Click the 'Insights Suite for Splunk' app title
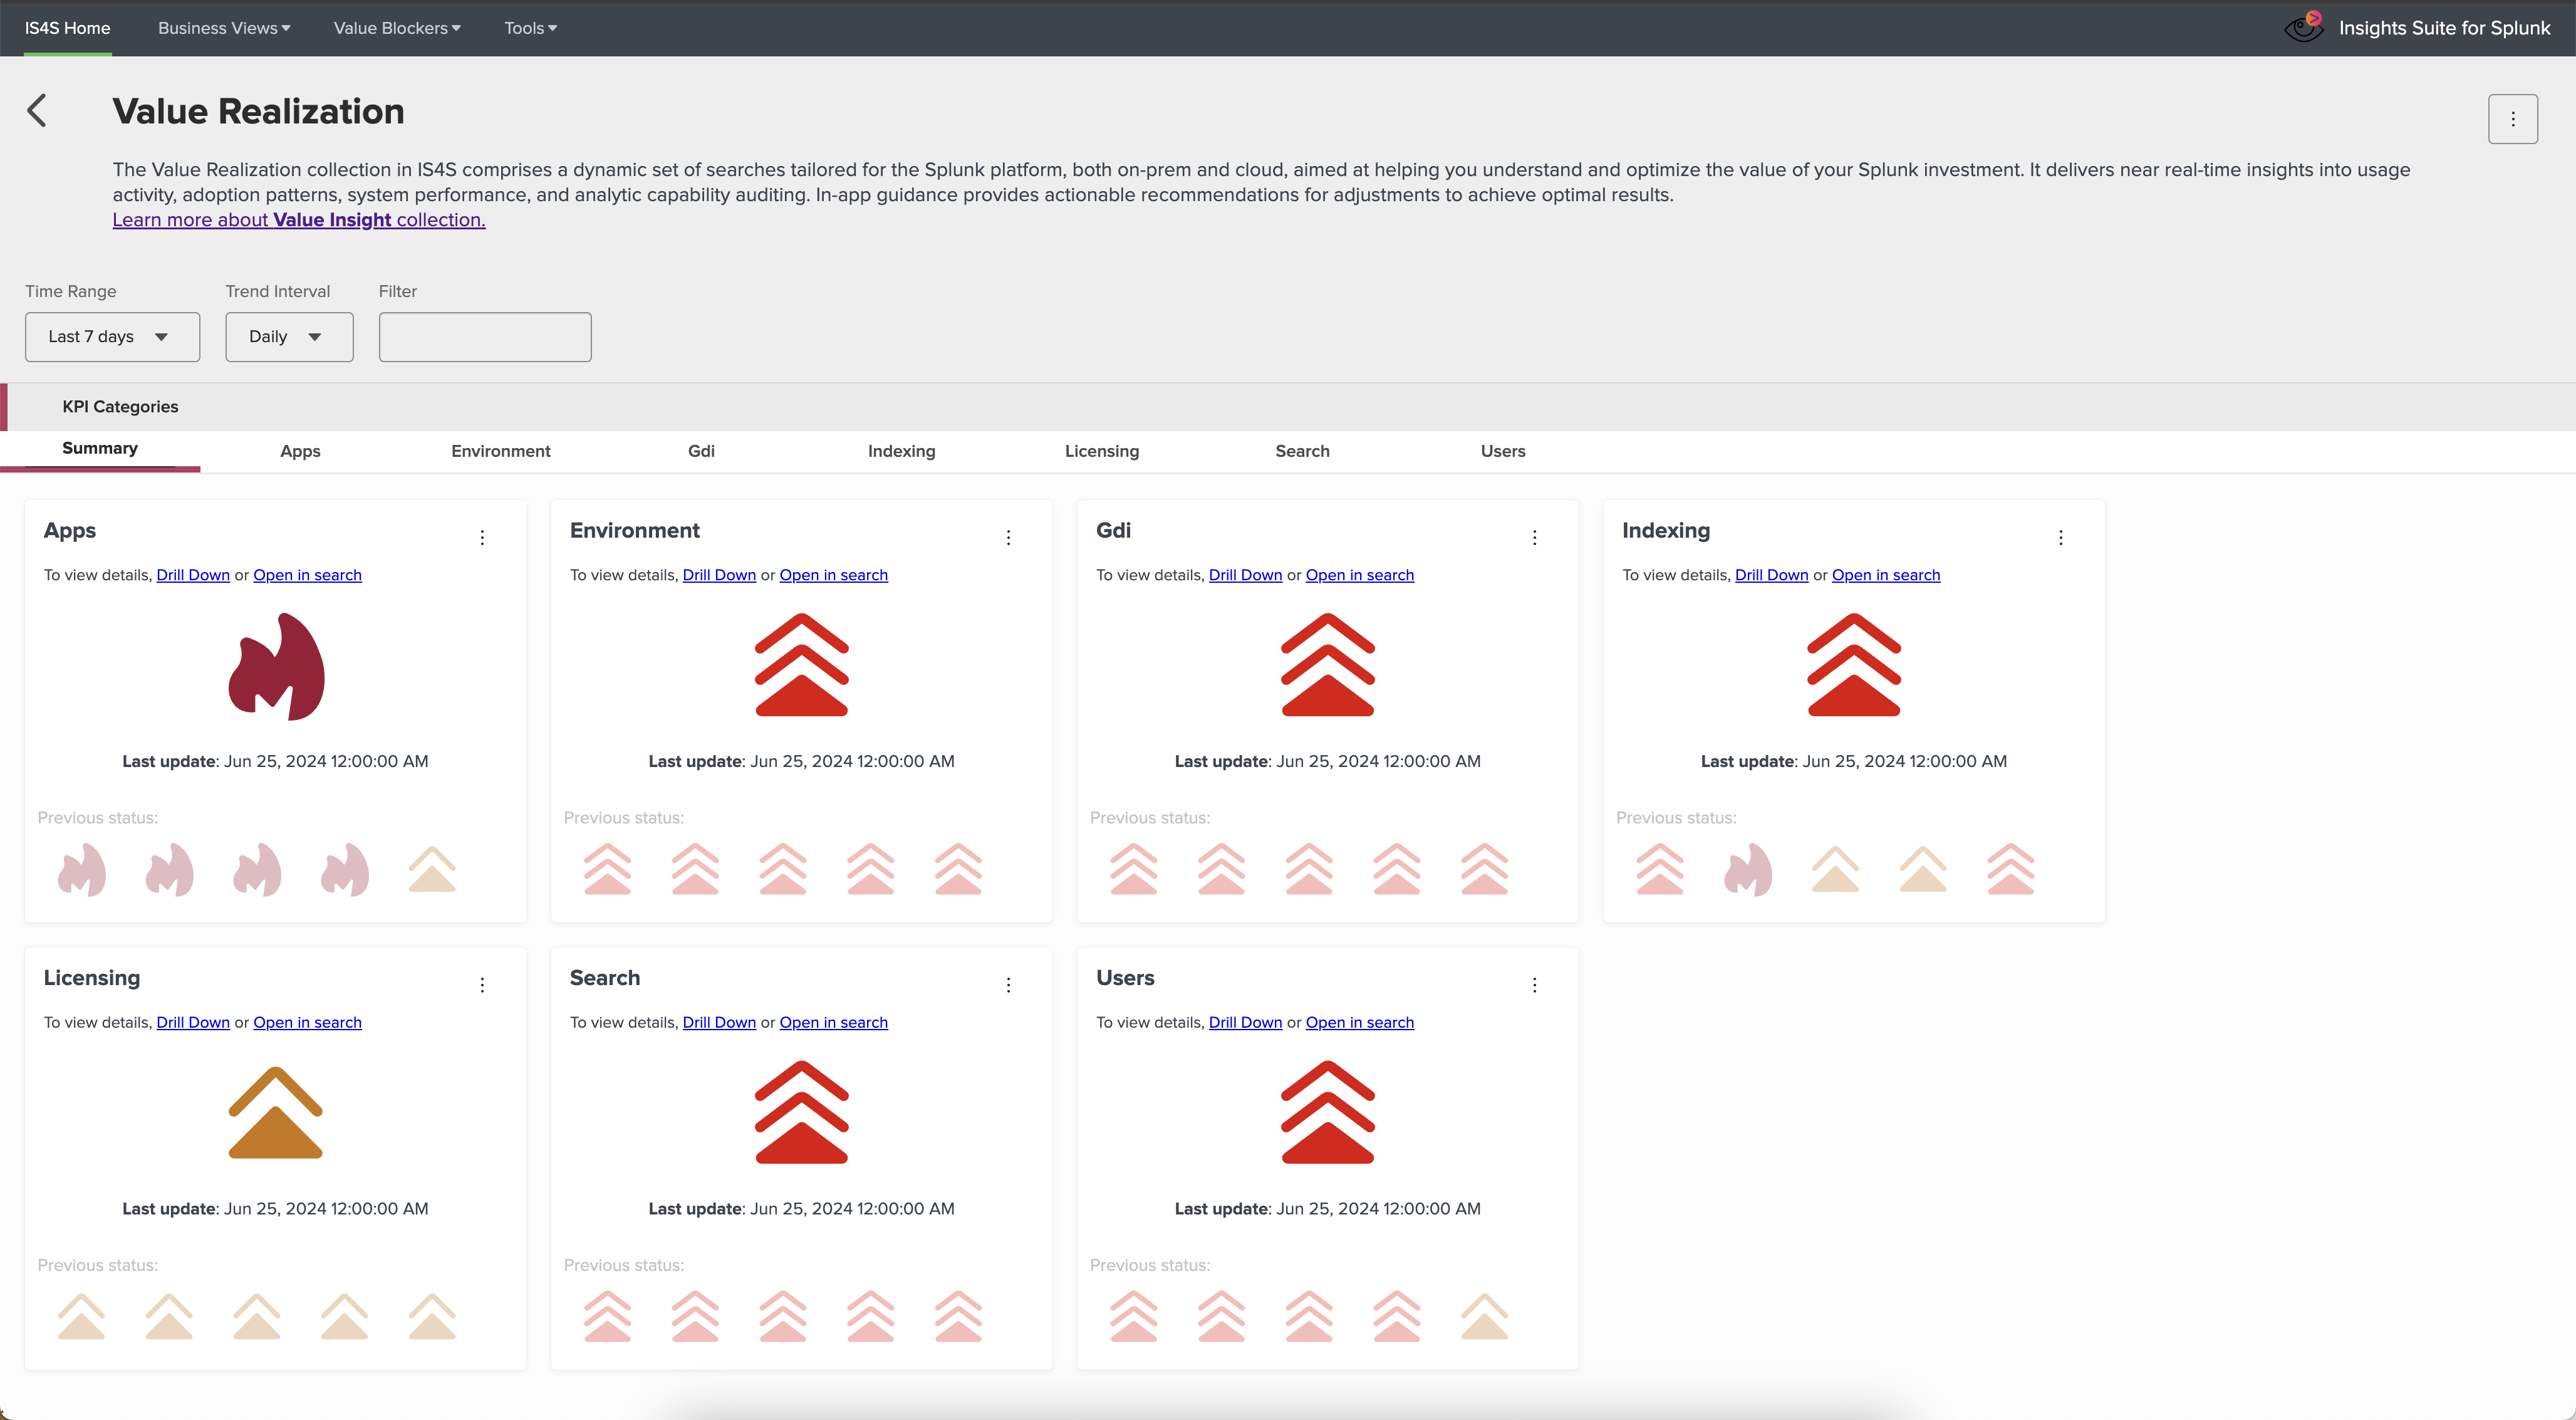 (x=2444, y=28)
